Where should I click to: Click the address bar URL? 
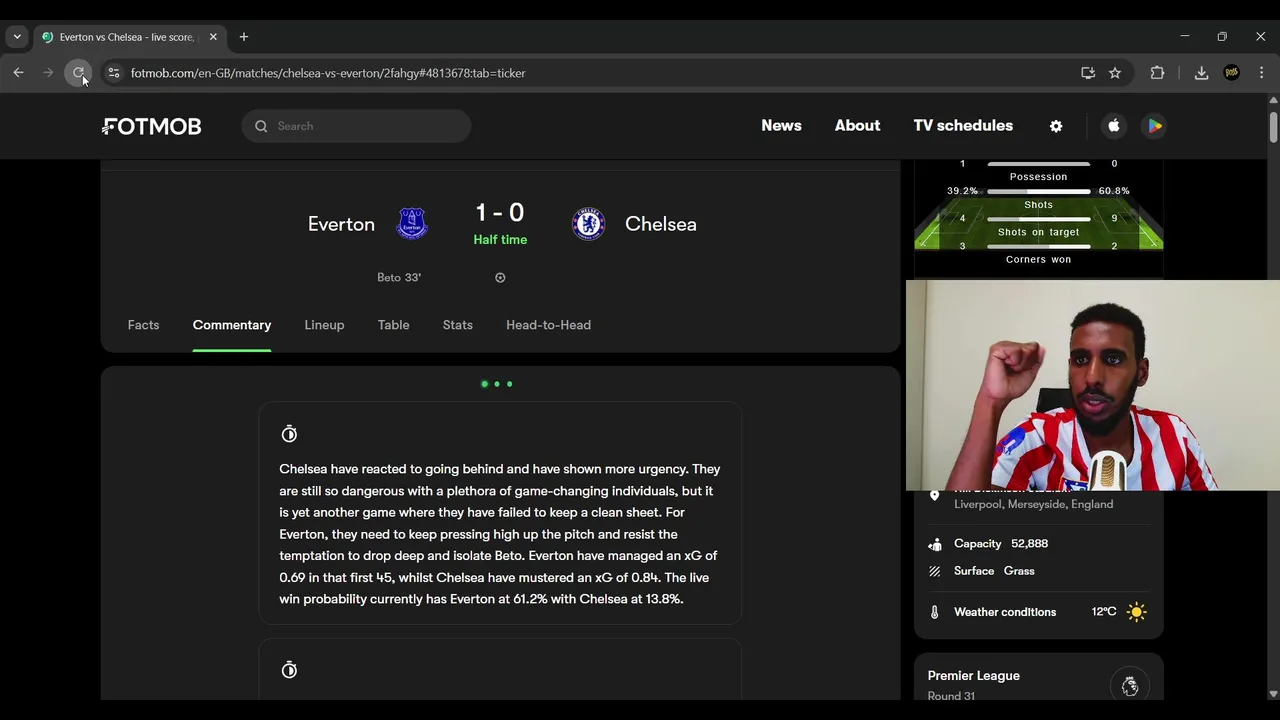point(328,73)
